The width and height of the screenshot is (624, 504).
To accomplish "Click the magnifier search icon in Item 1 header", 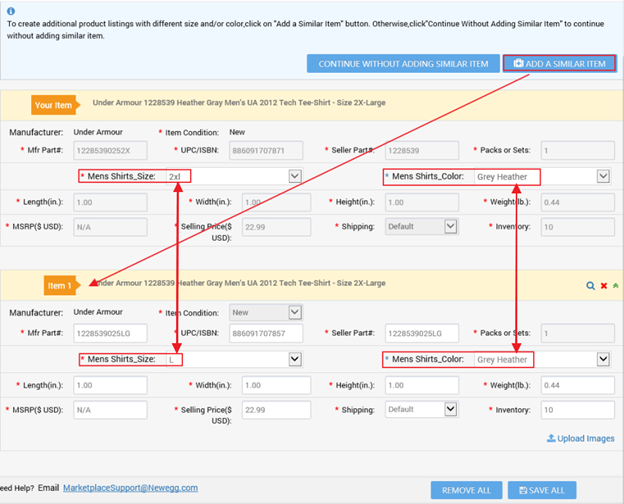I will (591, 286).
